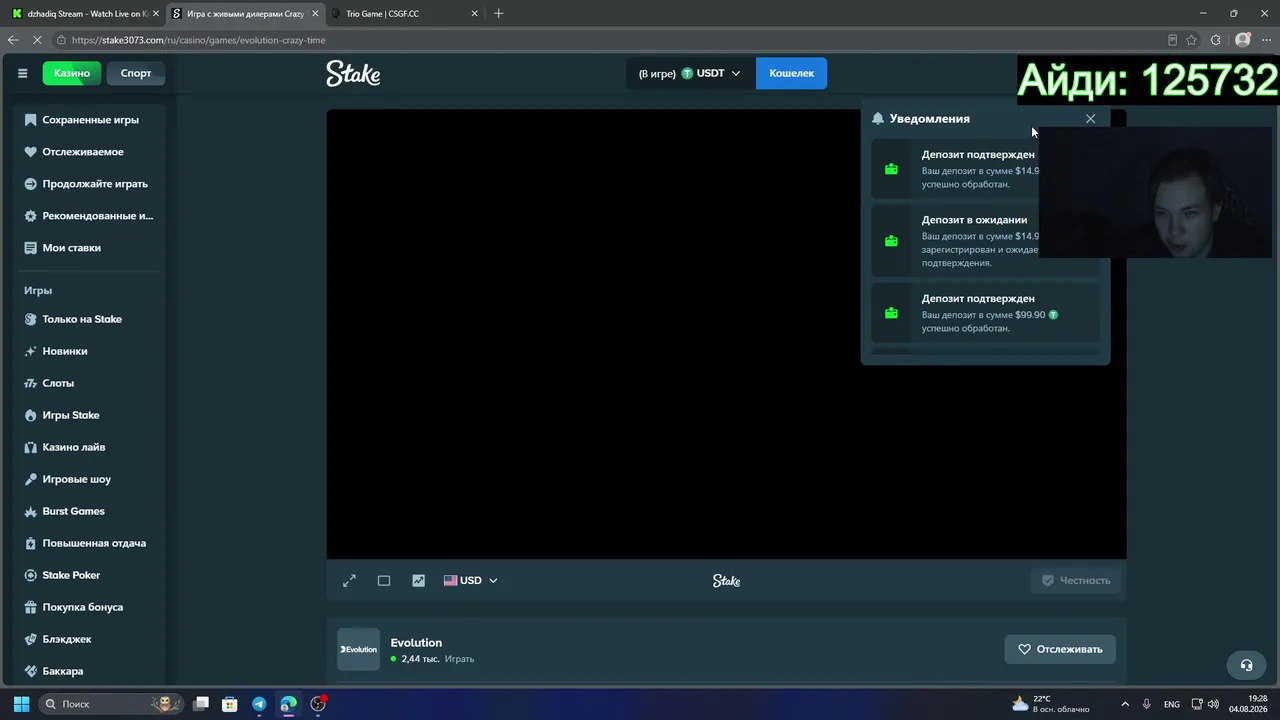Open the $99.90 deposit confirmed notification

[985, 313]
